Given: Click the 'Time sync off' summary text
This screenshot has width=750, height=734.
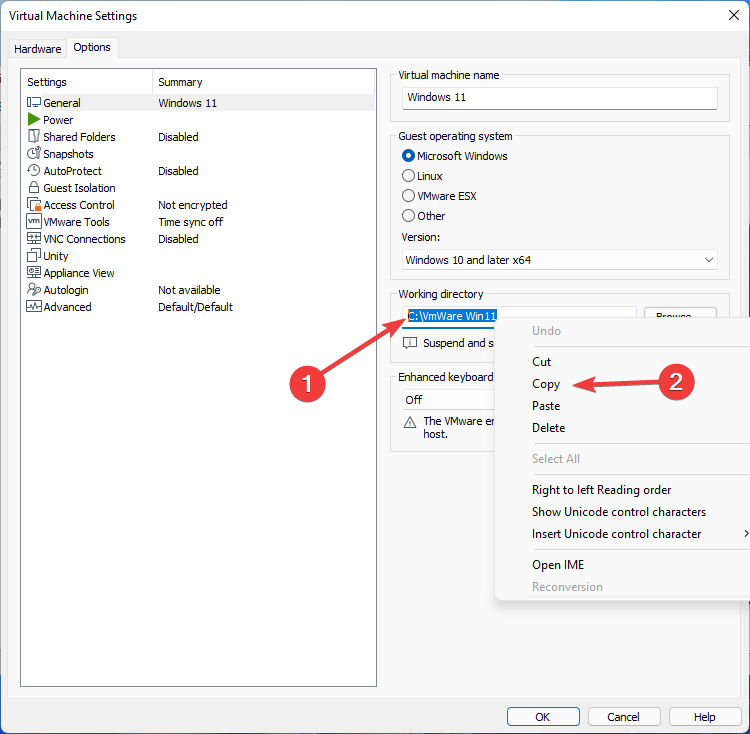Looking at the screenshot, I should point(191,222).
